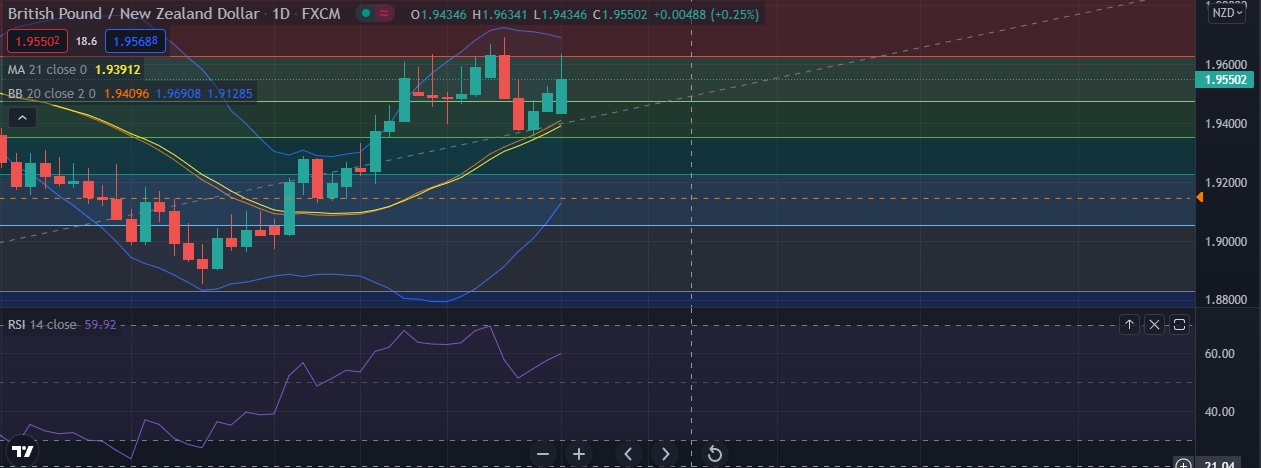Delete the RSI pane

[x=1154, y=324]
